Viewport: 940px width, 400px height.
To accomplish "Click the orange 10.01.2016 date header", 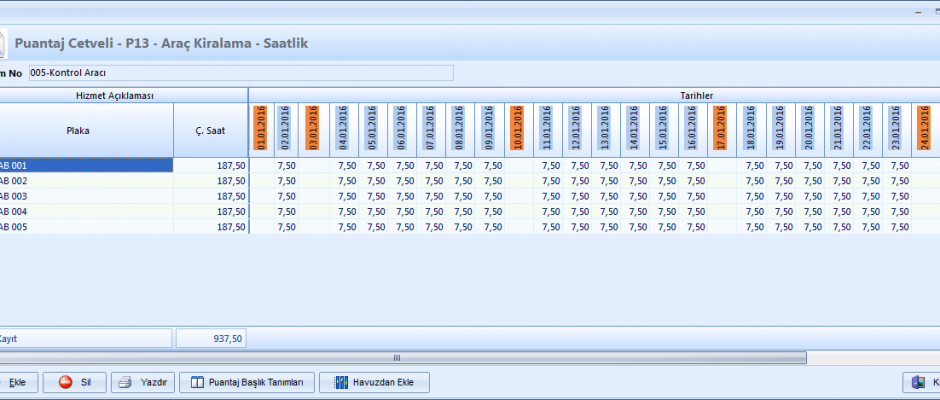I will [x=516, y=130].
